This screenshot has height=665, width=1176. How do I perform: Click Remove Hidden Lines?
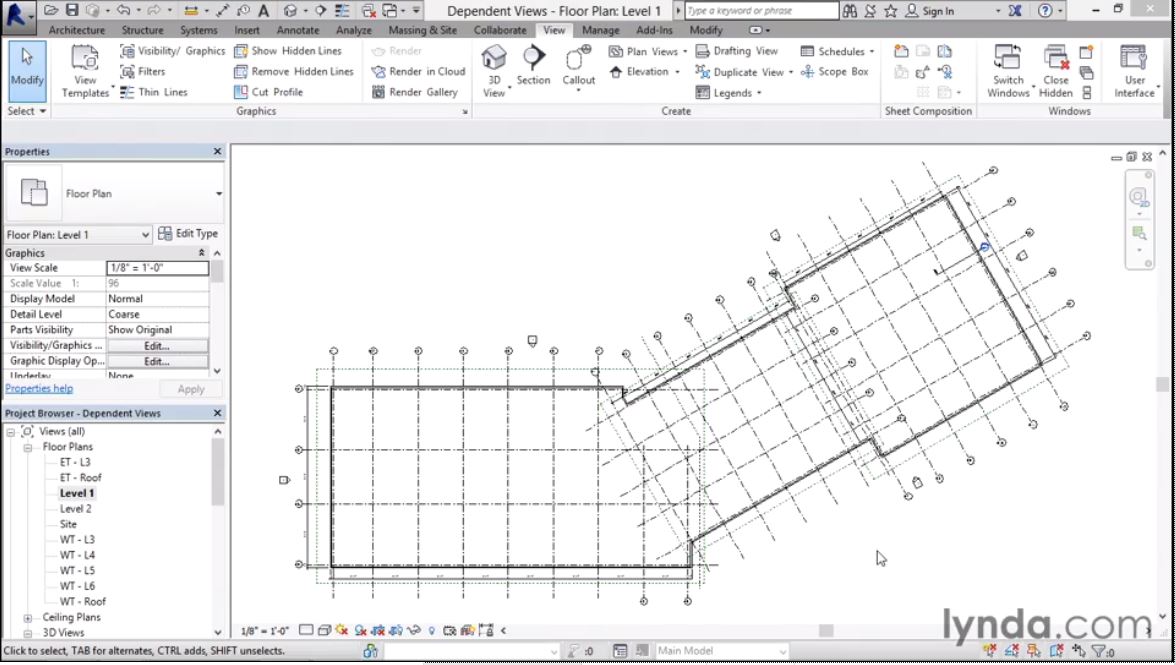coord(293,71)
